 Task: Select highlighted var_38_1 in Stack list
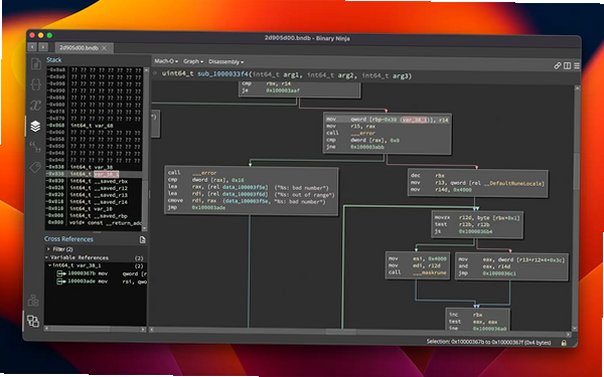[x=106, y=174]
